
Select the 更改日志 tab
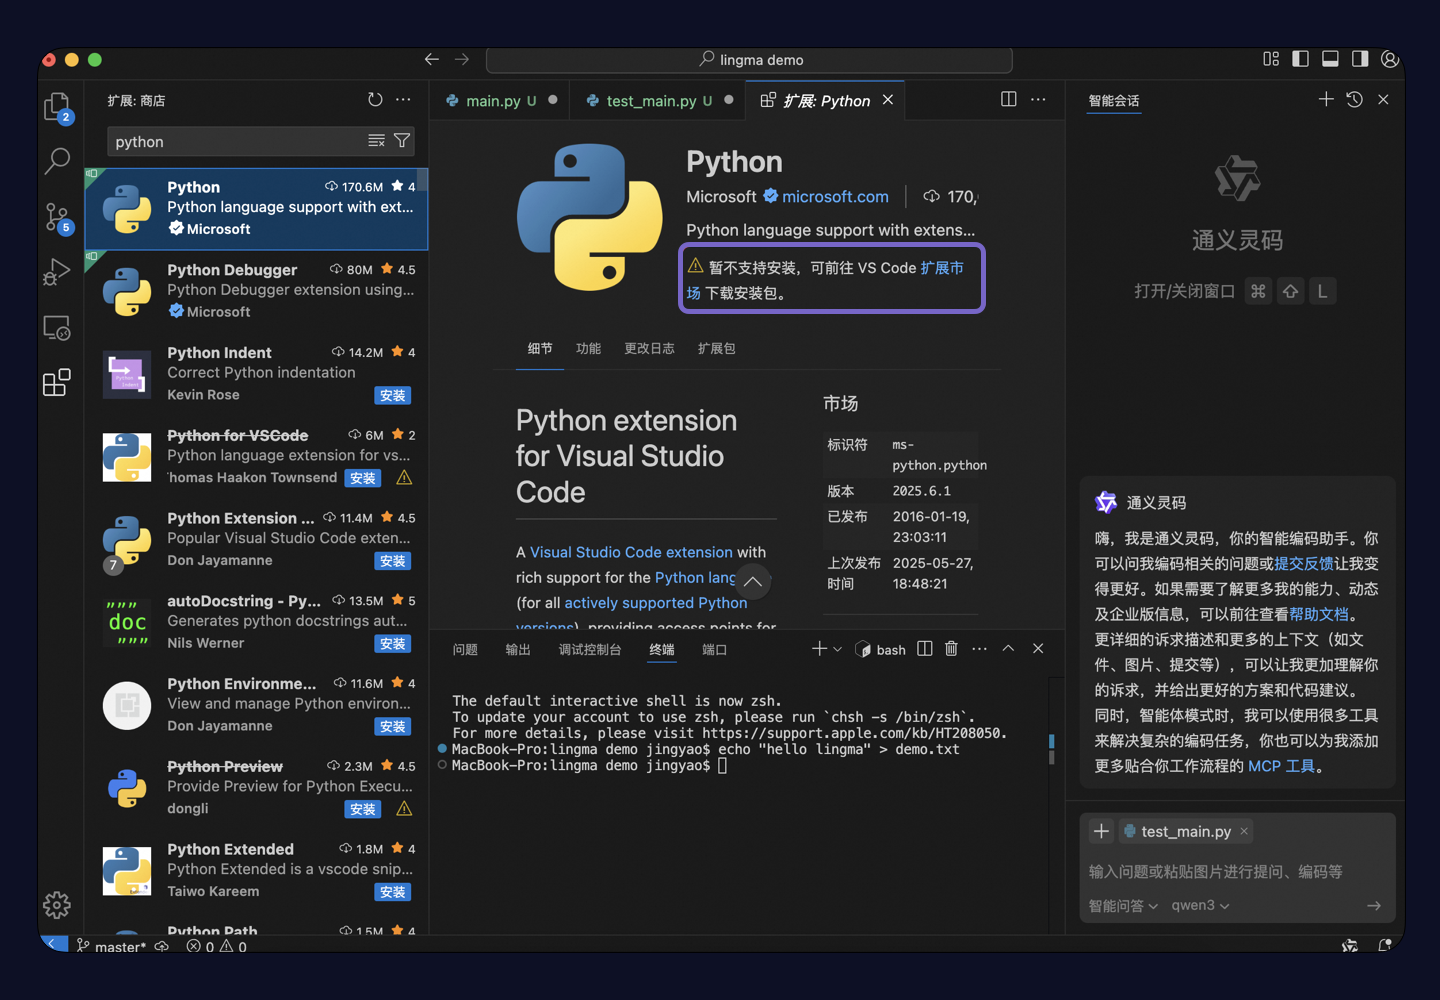coord(649,348)
